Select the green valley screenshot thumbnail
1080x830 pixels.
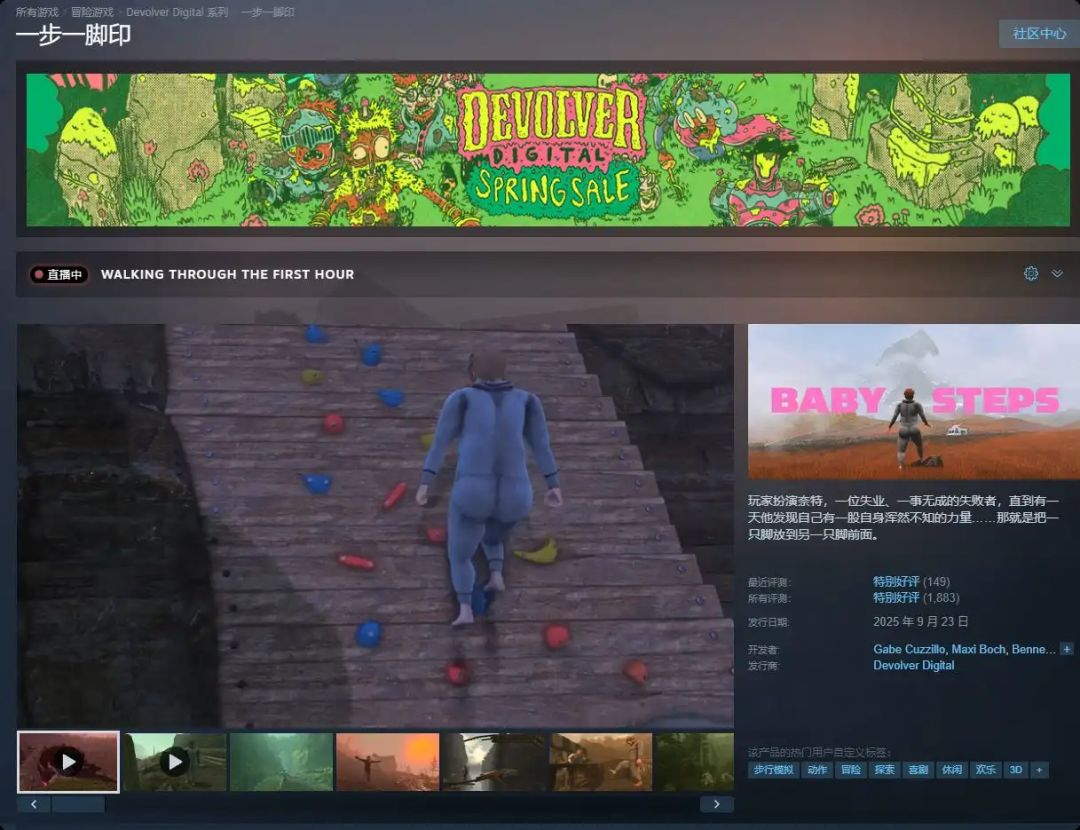pos(281,762)
